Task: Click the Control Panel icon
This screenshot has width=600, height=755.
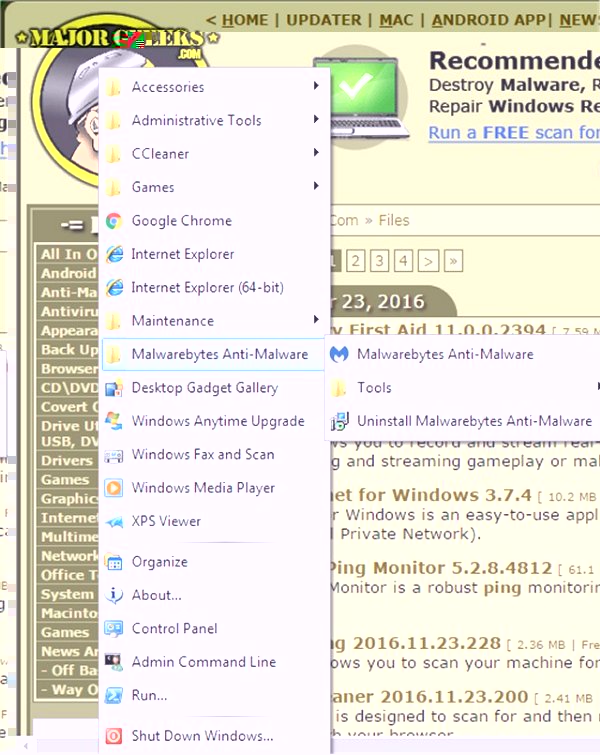Action: point(114,629)
